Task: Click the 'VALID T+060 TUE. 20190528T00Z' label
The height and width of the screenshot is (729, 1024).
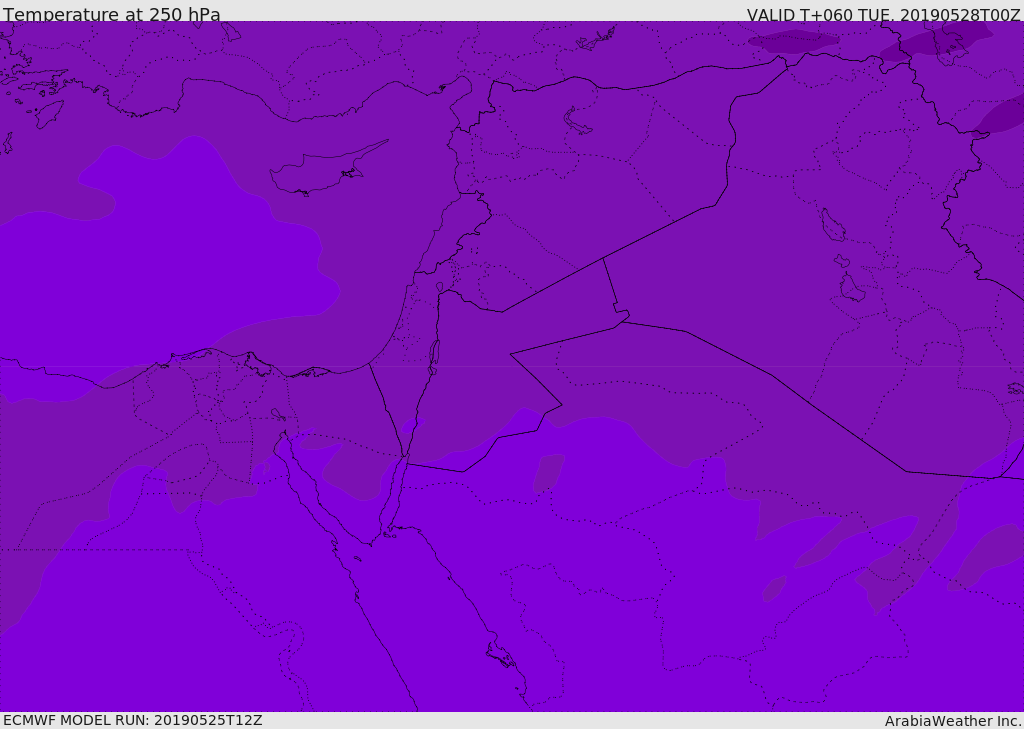Action: 884,15
